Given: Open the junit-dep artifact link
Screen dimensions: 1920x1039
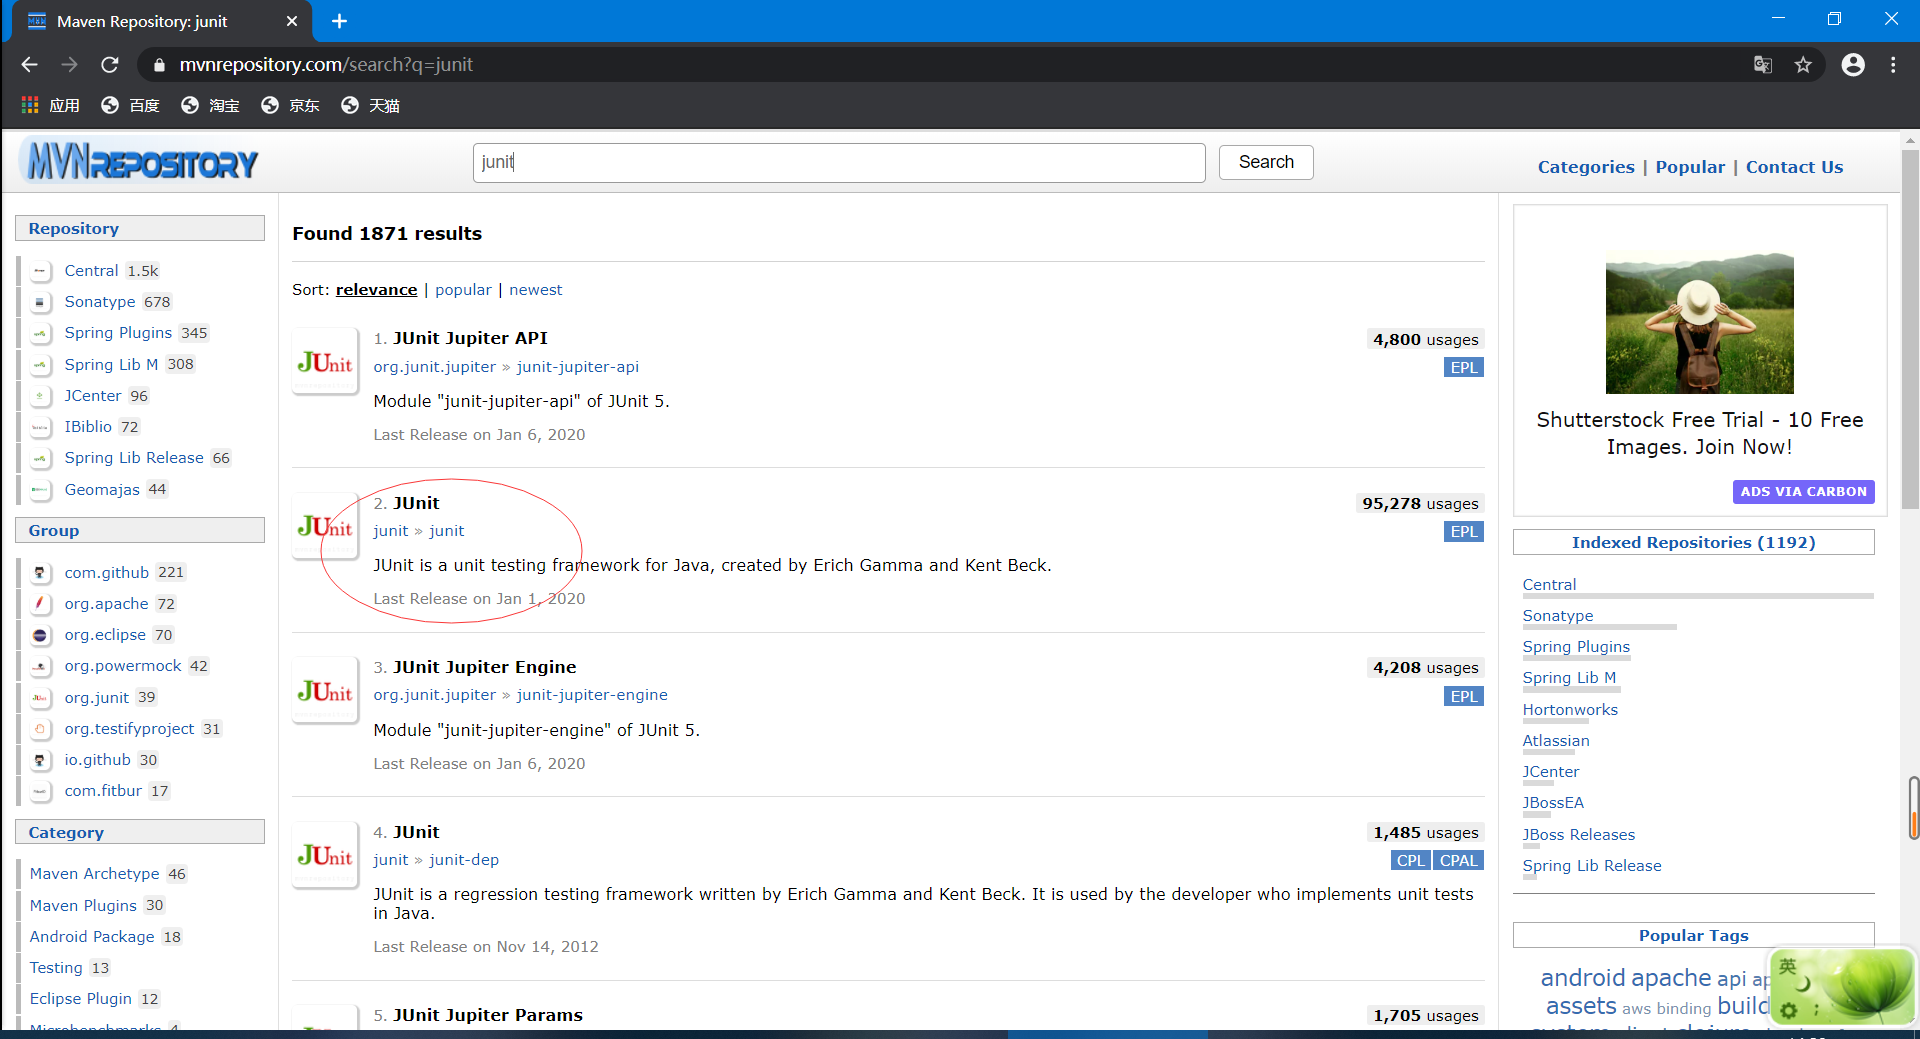Looking at the screenshot, I should pyautogui.click(x=464, y=860).
